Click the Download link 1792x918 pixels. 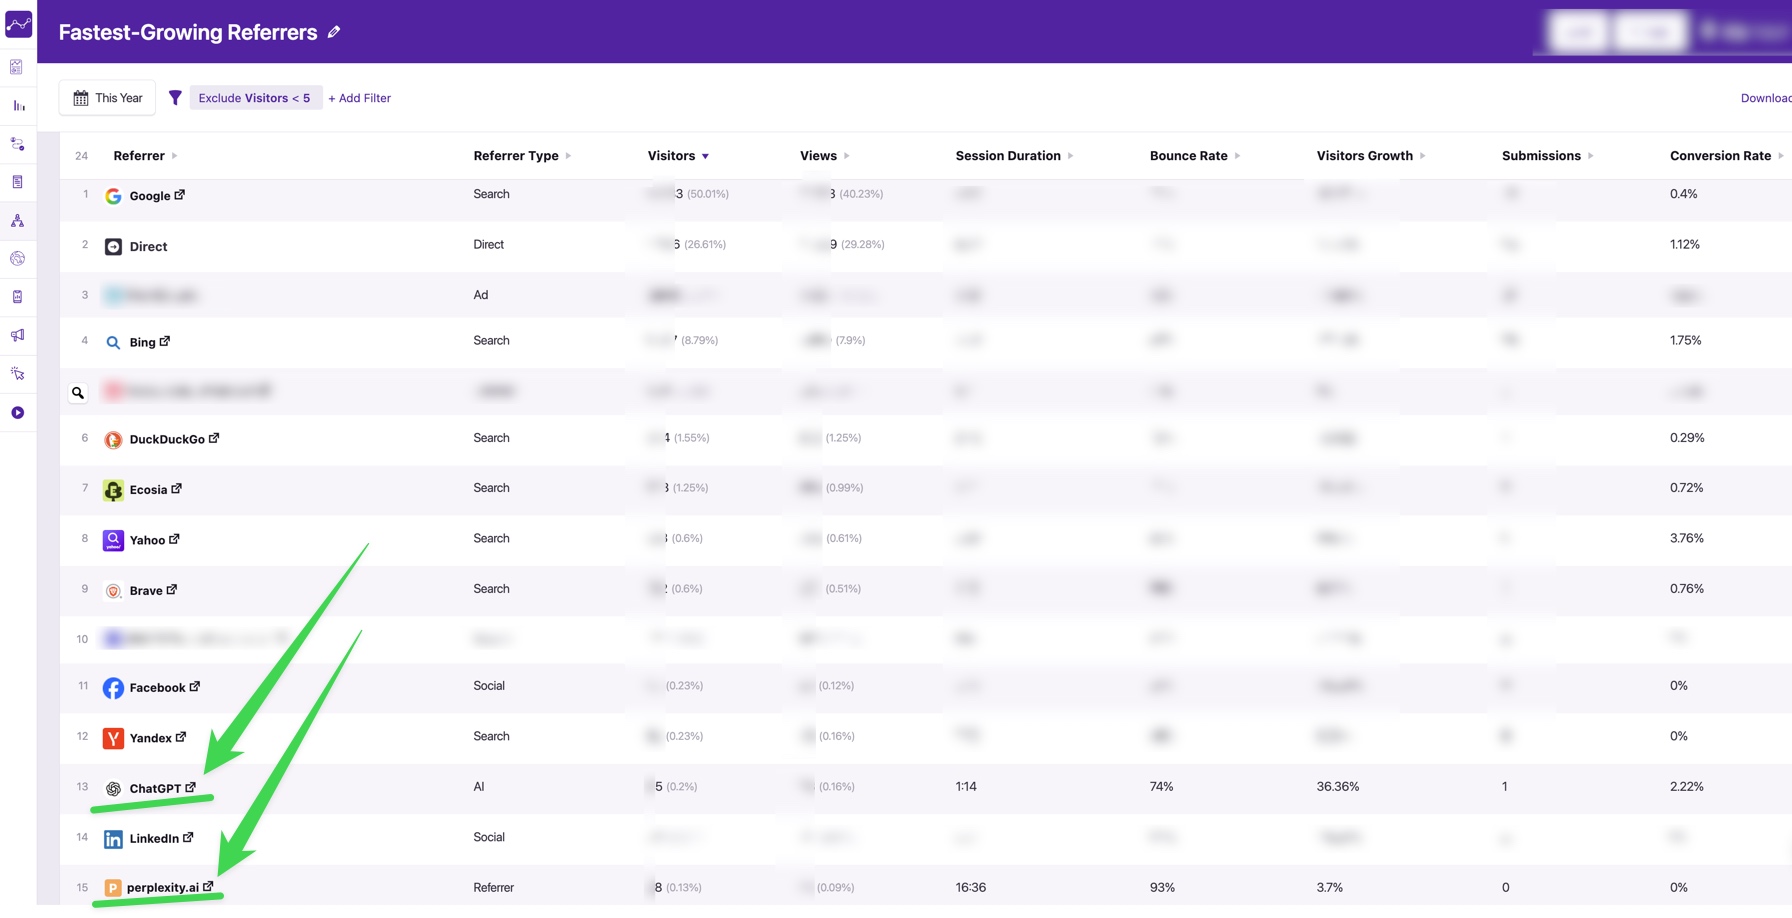point(1765,98)
